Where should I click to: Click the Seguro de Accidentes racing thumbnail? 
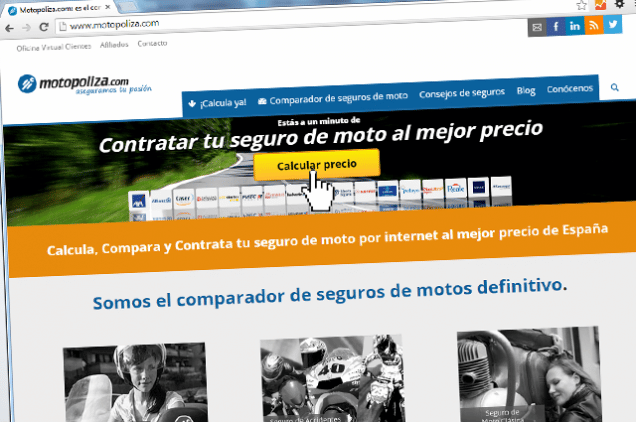tap(332, 378)
